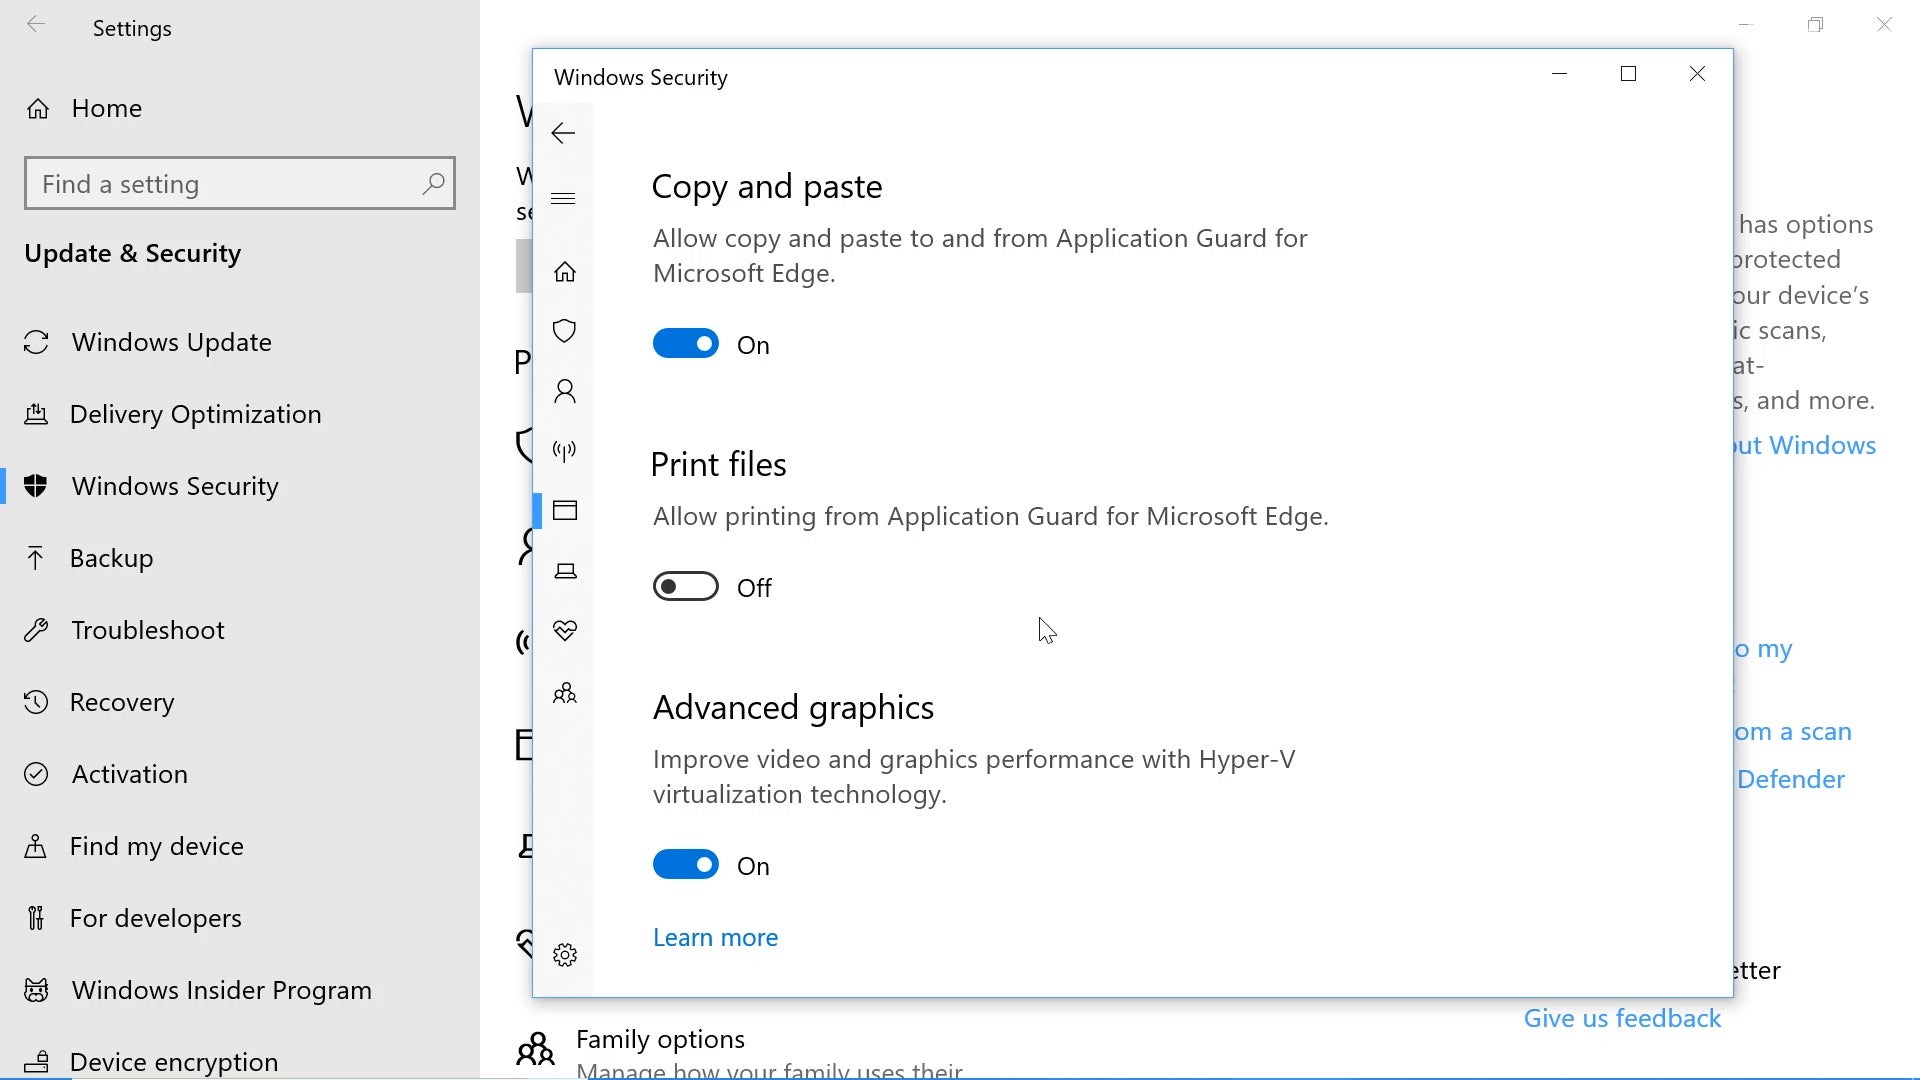Open Windows Security Home icon

pyautogui.click(x=565, y=272)
